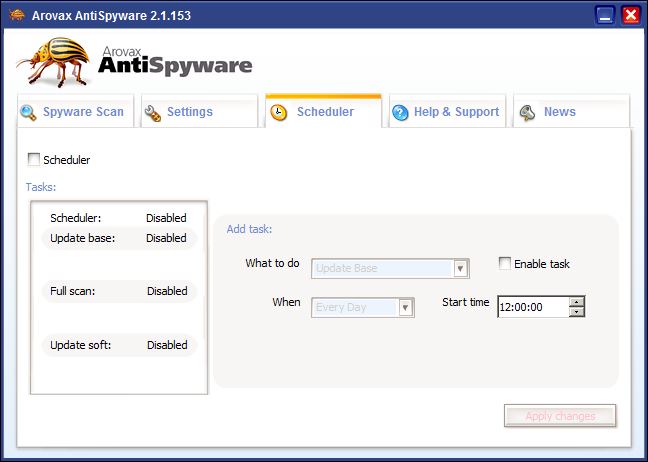
Task: Click the Add task: label
Action: 249,229
